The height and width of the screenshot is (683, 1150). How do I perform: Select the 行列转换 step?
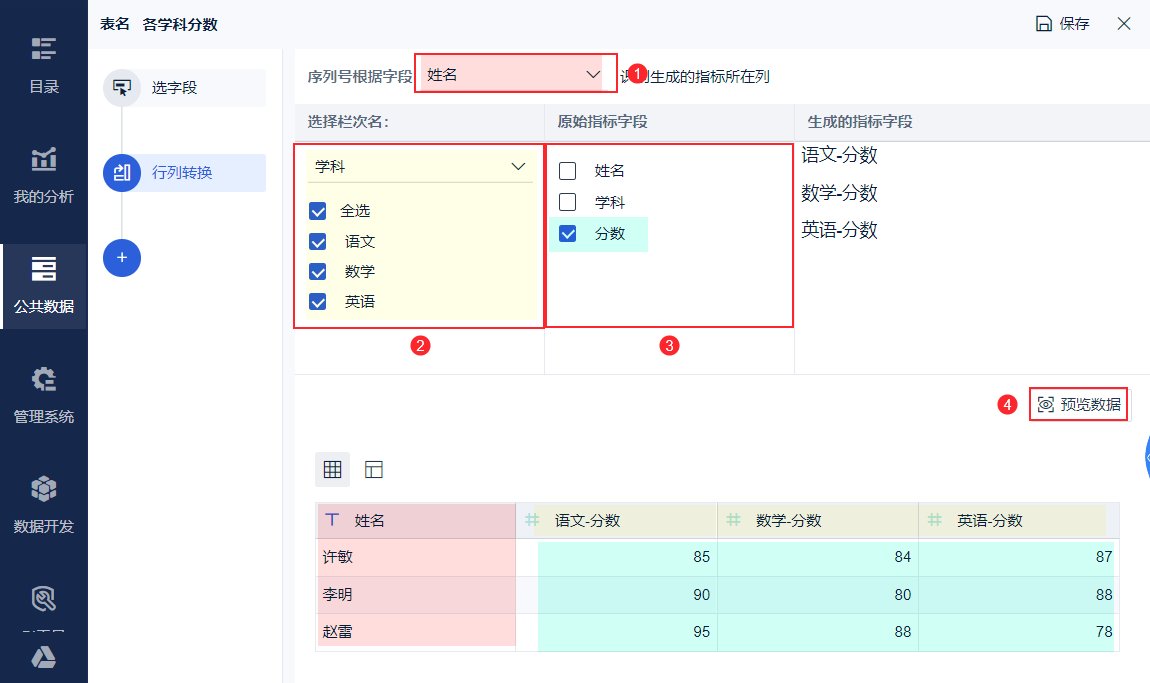(182, 172)
